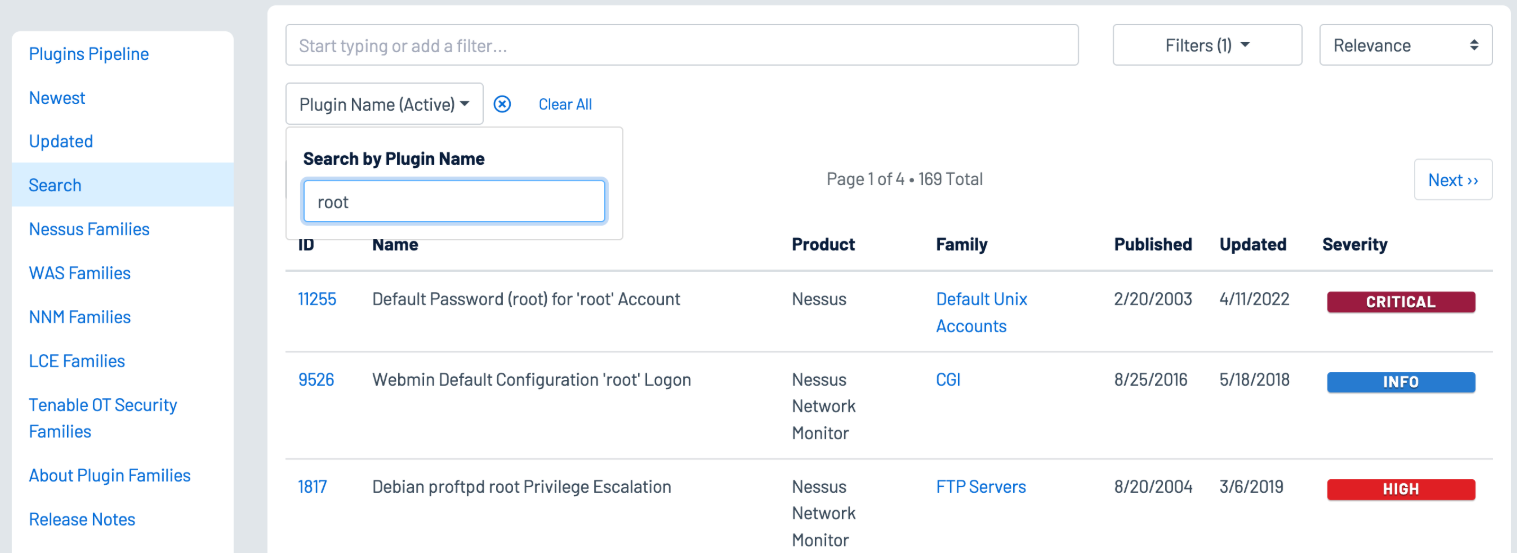Viewport: 1517px width, 553px height.
Task: Click the CRITICAL severity badge
Action: click(x=1400, y=302)
